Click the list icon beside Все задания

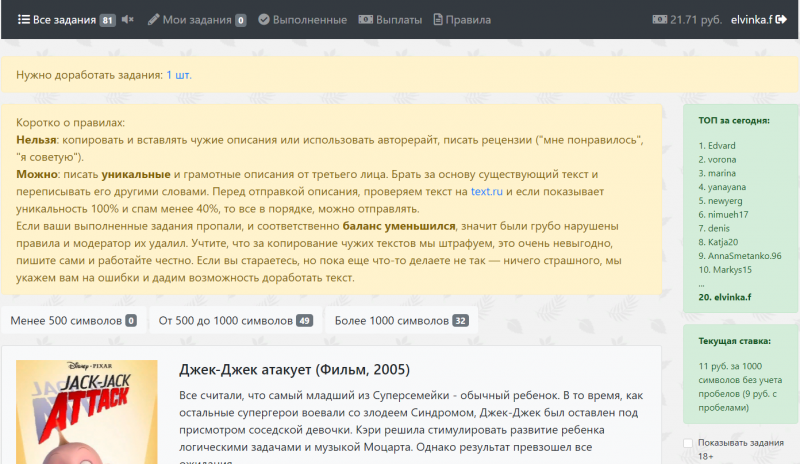pos(23,19)
